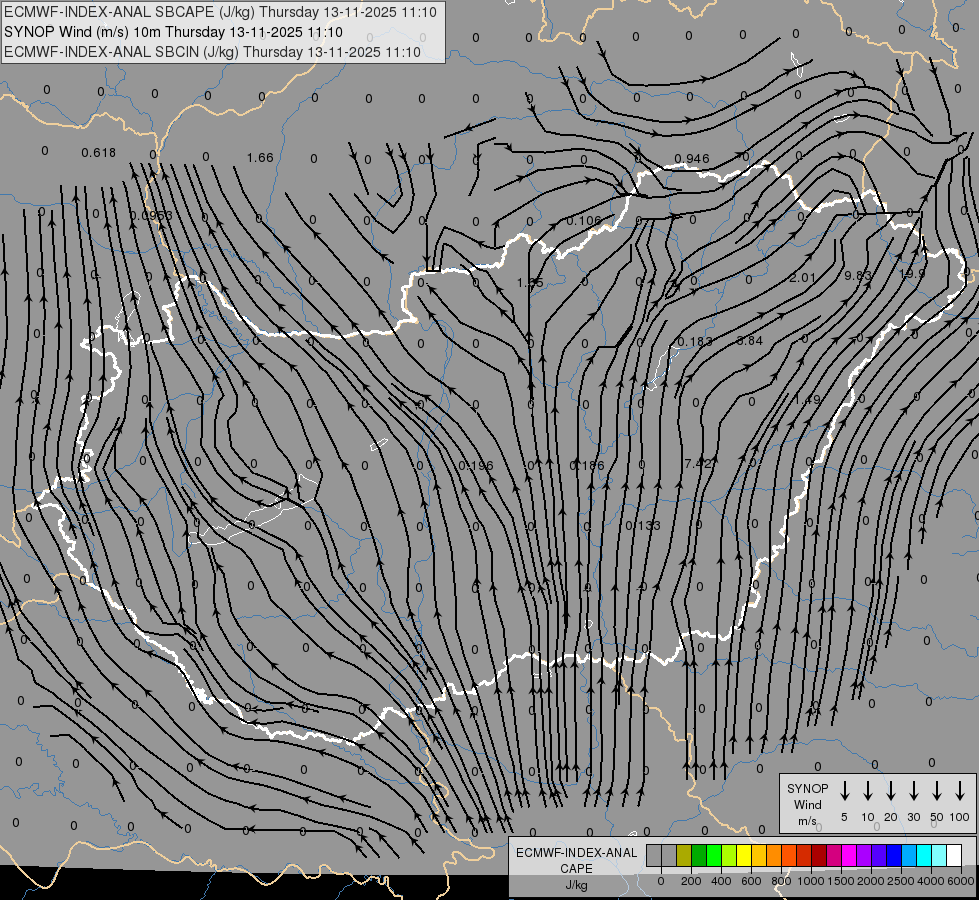Screen dimensions: 979x900
Task: Click the 'SYNOP Wind m/s' legend label
Action: [807, 804]
